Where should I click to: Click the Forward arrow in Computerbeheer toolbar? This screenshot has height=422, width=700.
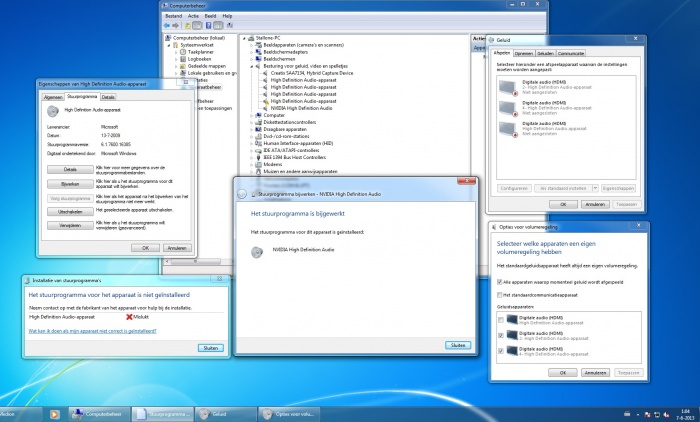pos(175,25)
